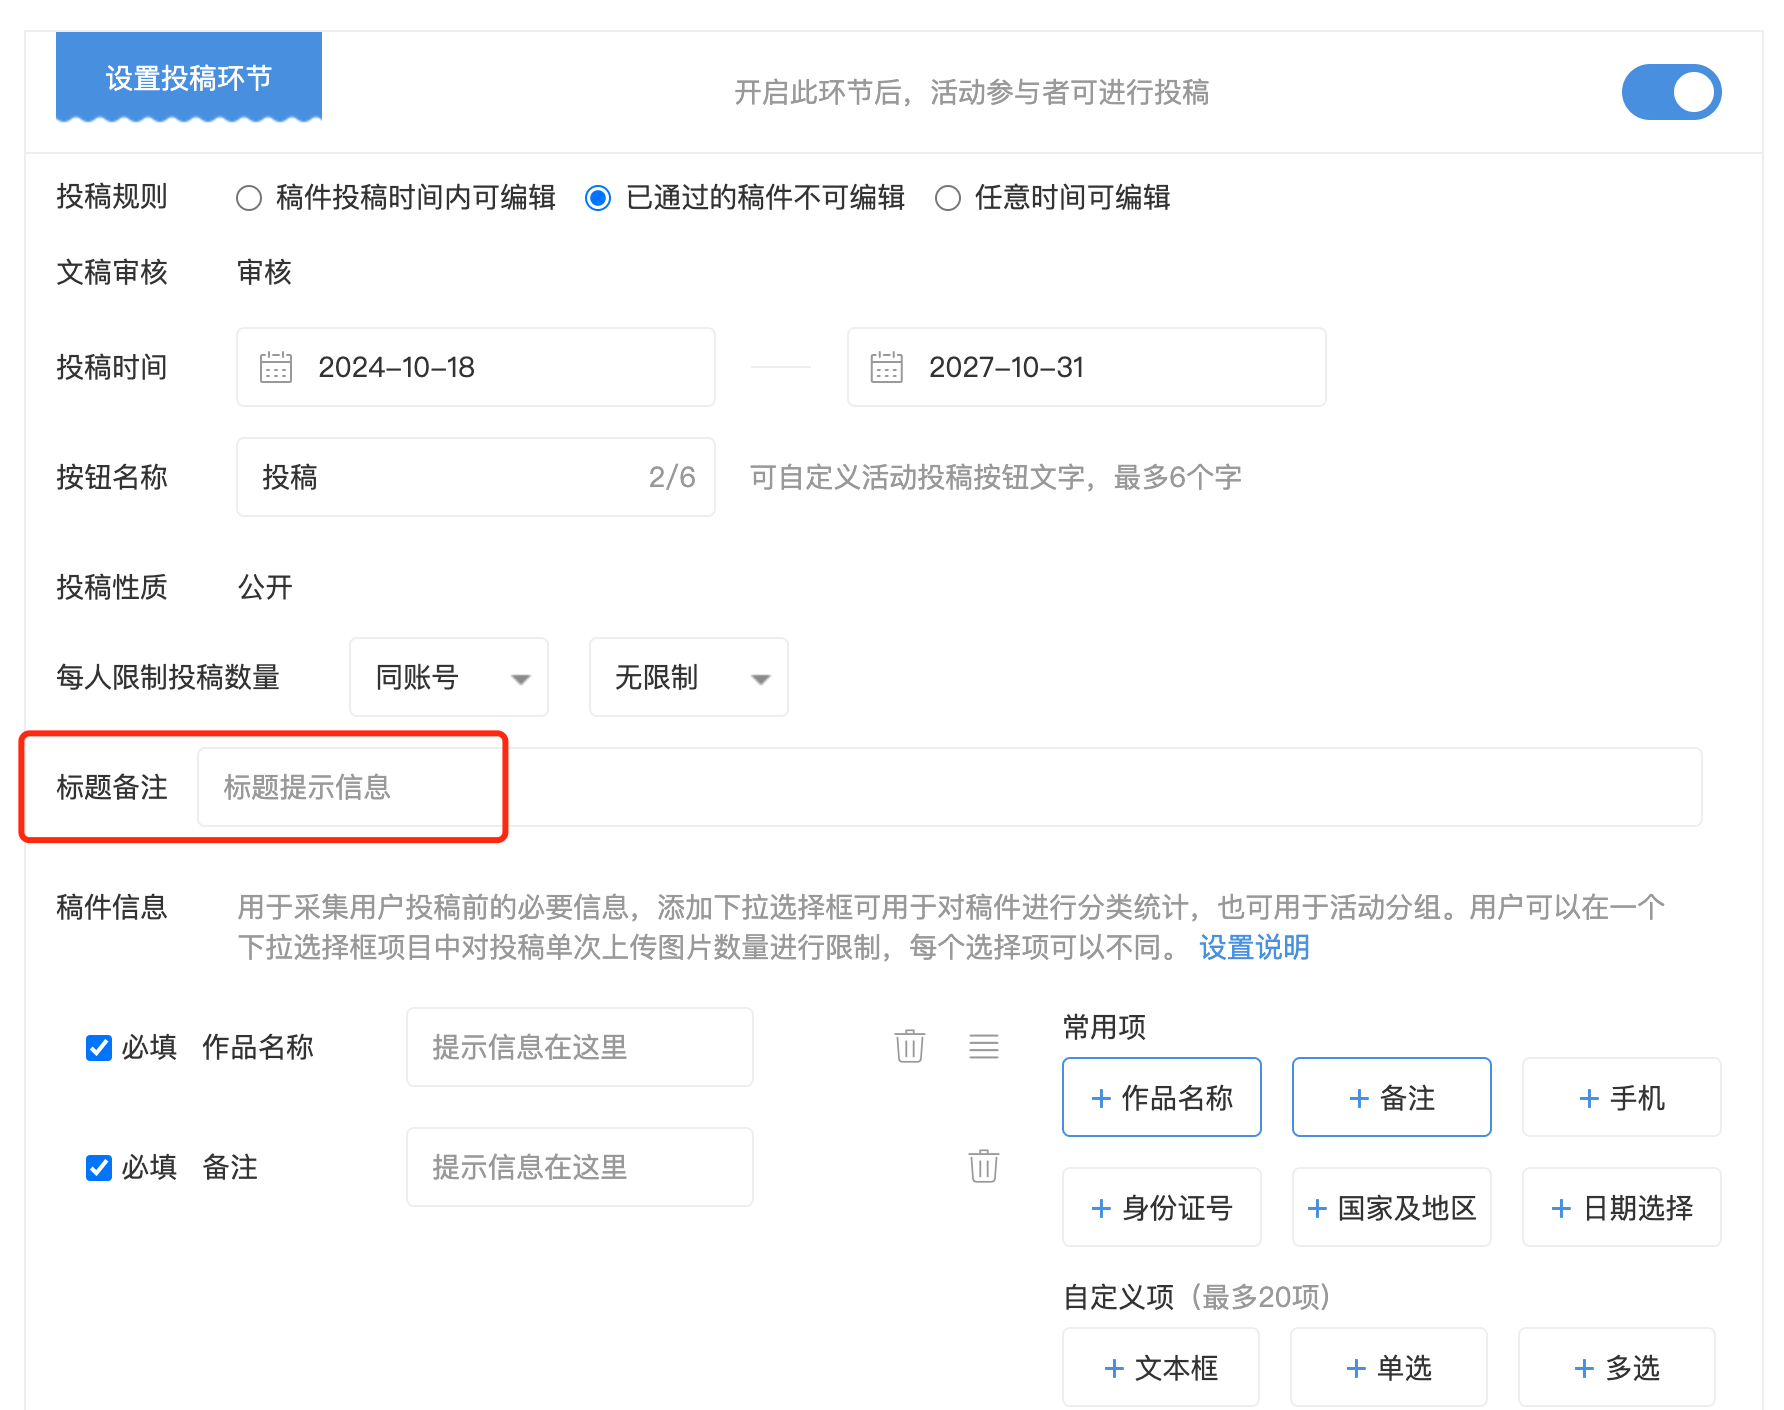Select 任意时间可编辑 radio option

947,198
